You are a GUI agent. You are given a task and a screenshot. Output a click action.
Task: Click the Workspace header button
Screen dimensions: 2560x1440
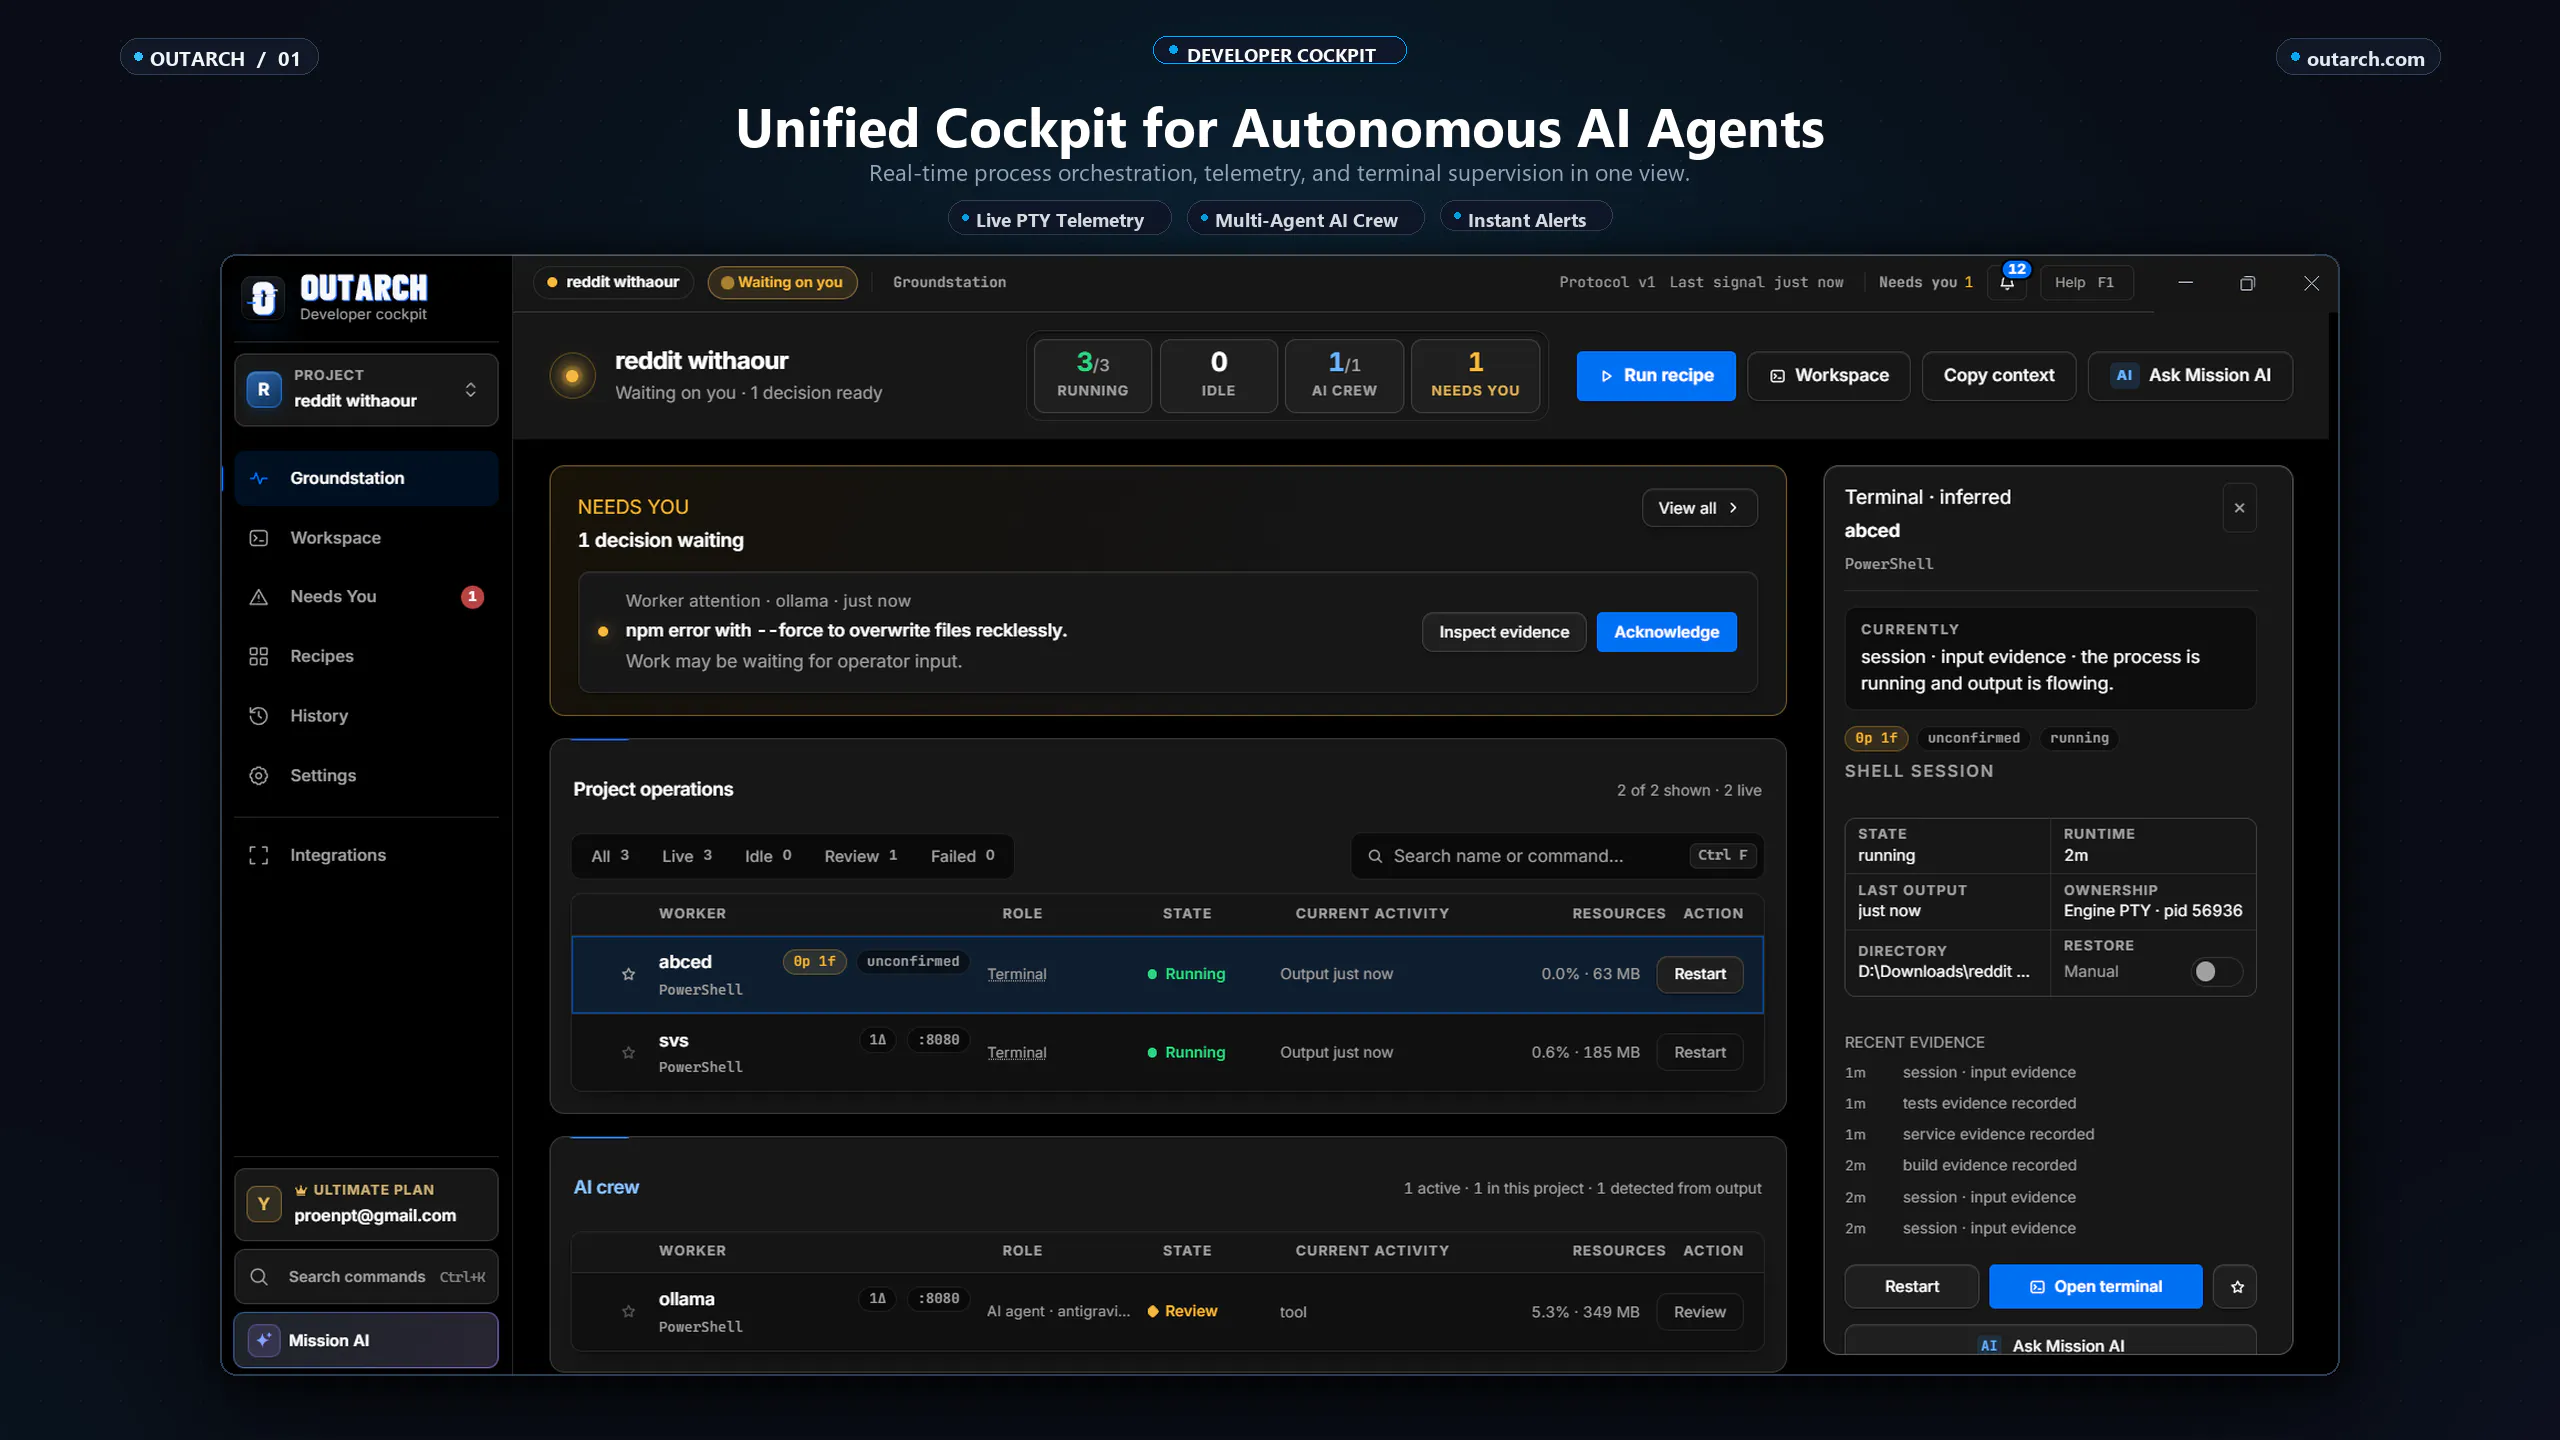pyautogui.click(x=1829, y=376)
